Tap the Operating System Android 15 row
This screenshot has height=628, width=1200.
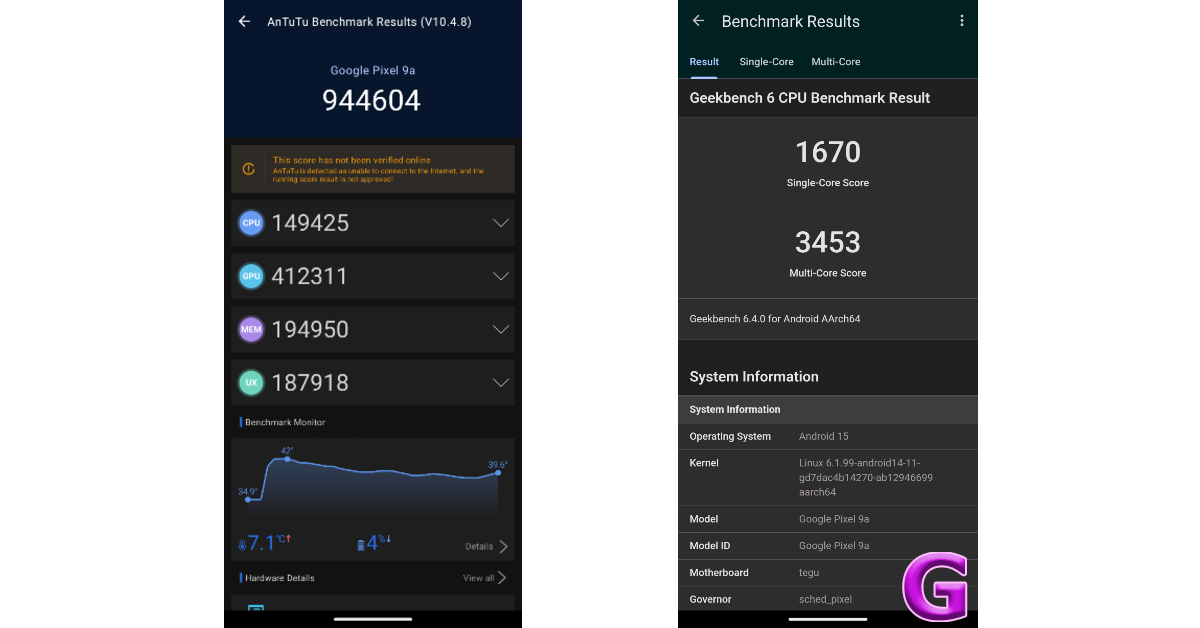[x=828, y=436]
